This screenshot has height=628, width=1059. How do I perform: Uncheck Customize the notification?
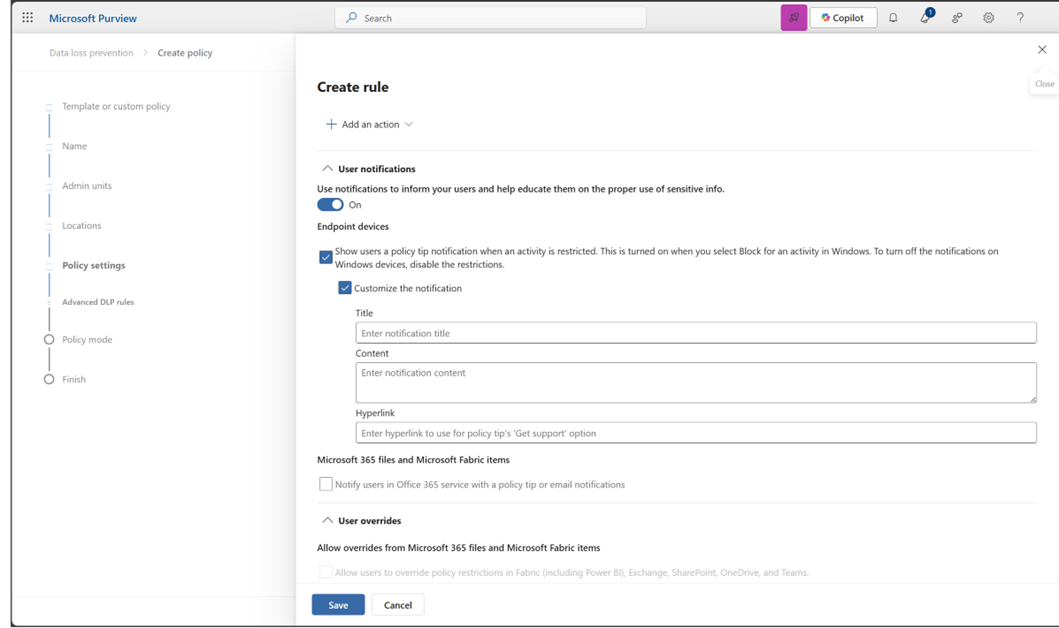345,288
